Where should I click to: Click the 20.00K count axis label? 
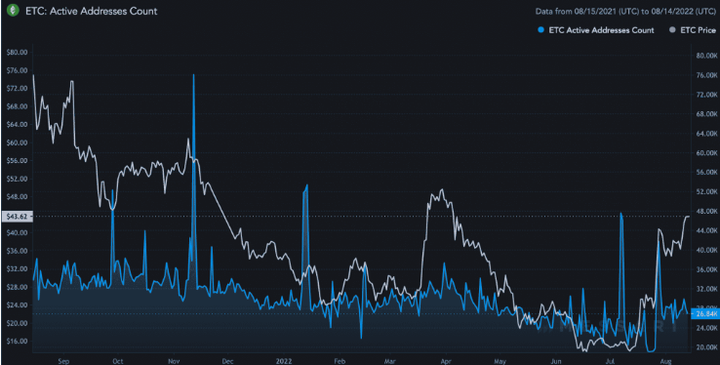[x=706, y=348]
